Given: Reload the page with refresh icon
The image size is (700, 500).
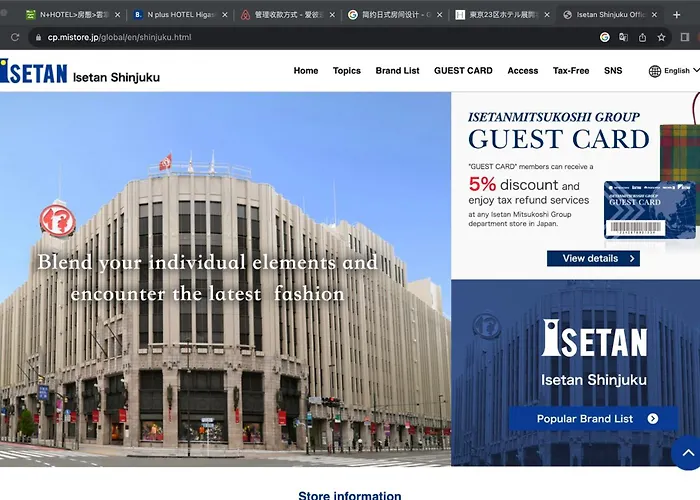Looking at the screenshot, I should coord(15,37).
